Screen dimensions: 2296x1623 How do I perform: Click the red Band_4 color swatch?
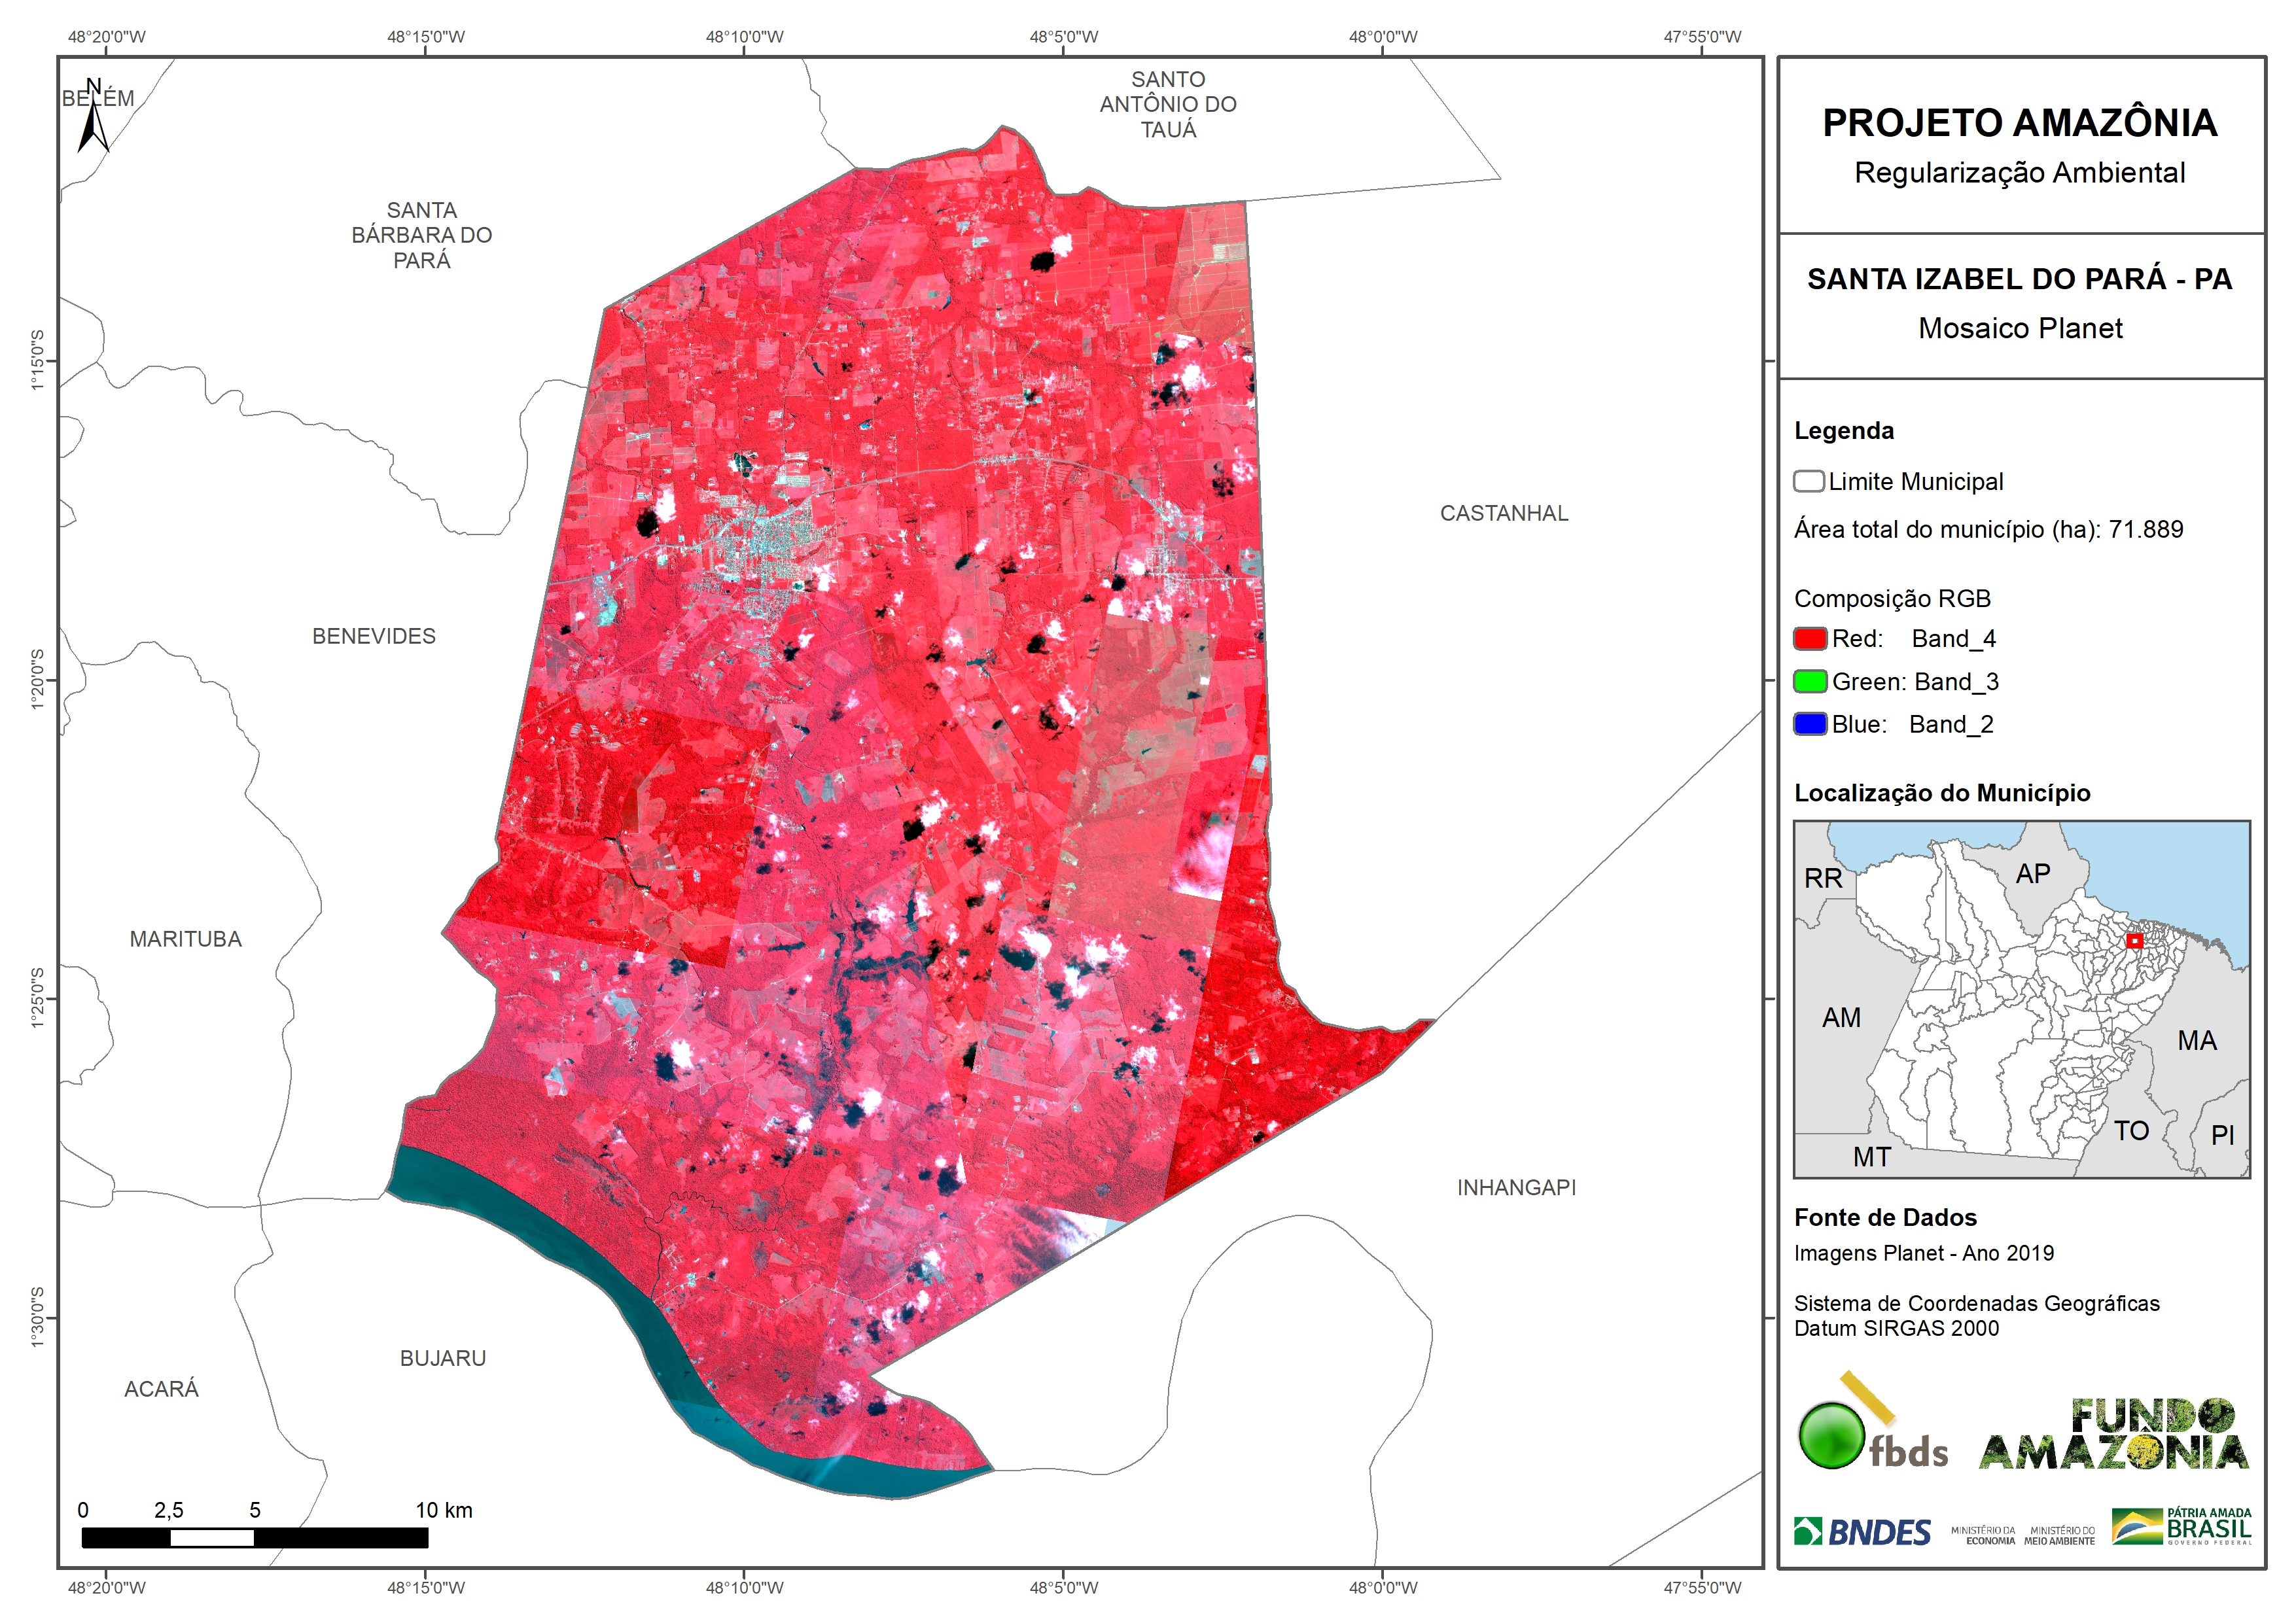(1810, 638)
